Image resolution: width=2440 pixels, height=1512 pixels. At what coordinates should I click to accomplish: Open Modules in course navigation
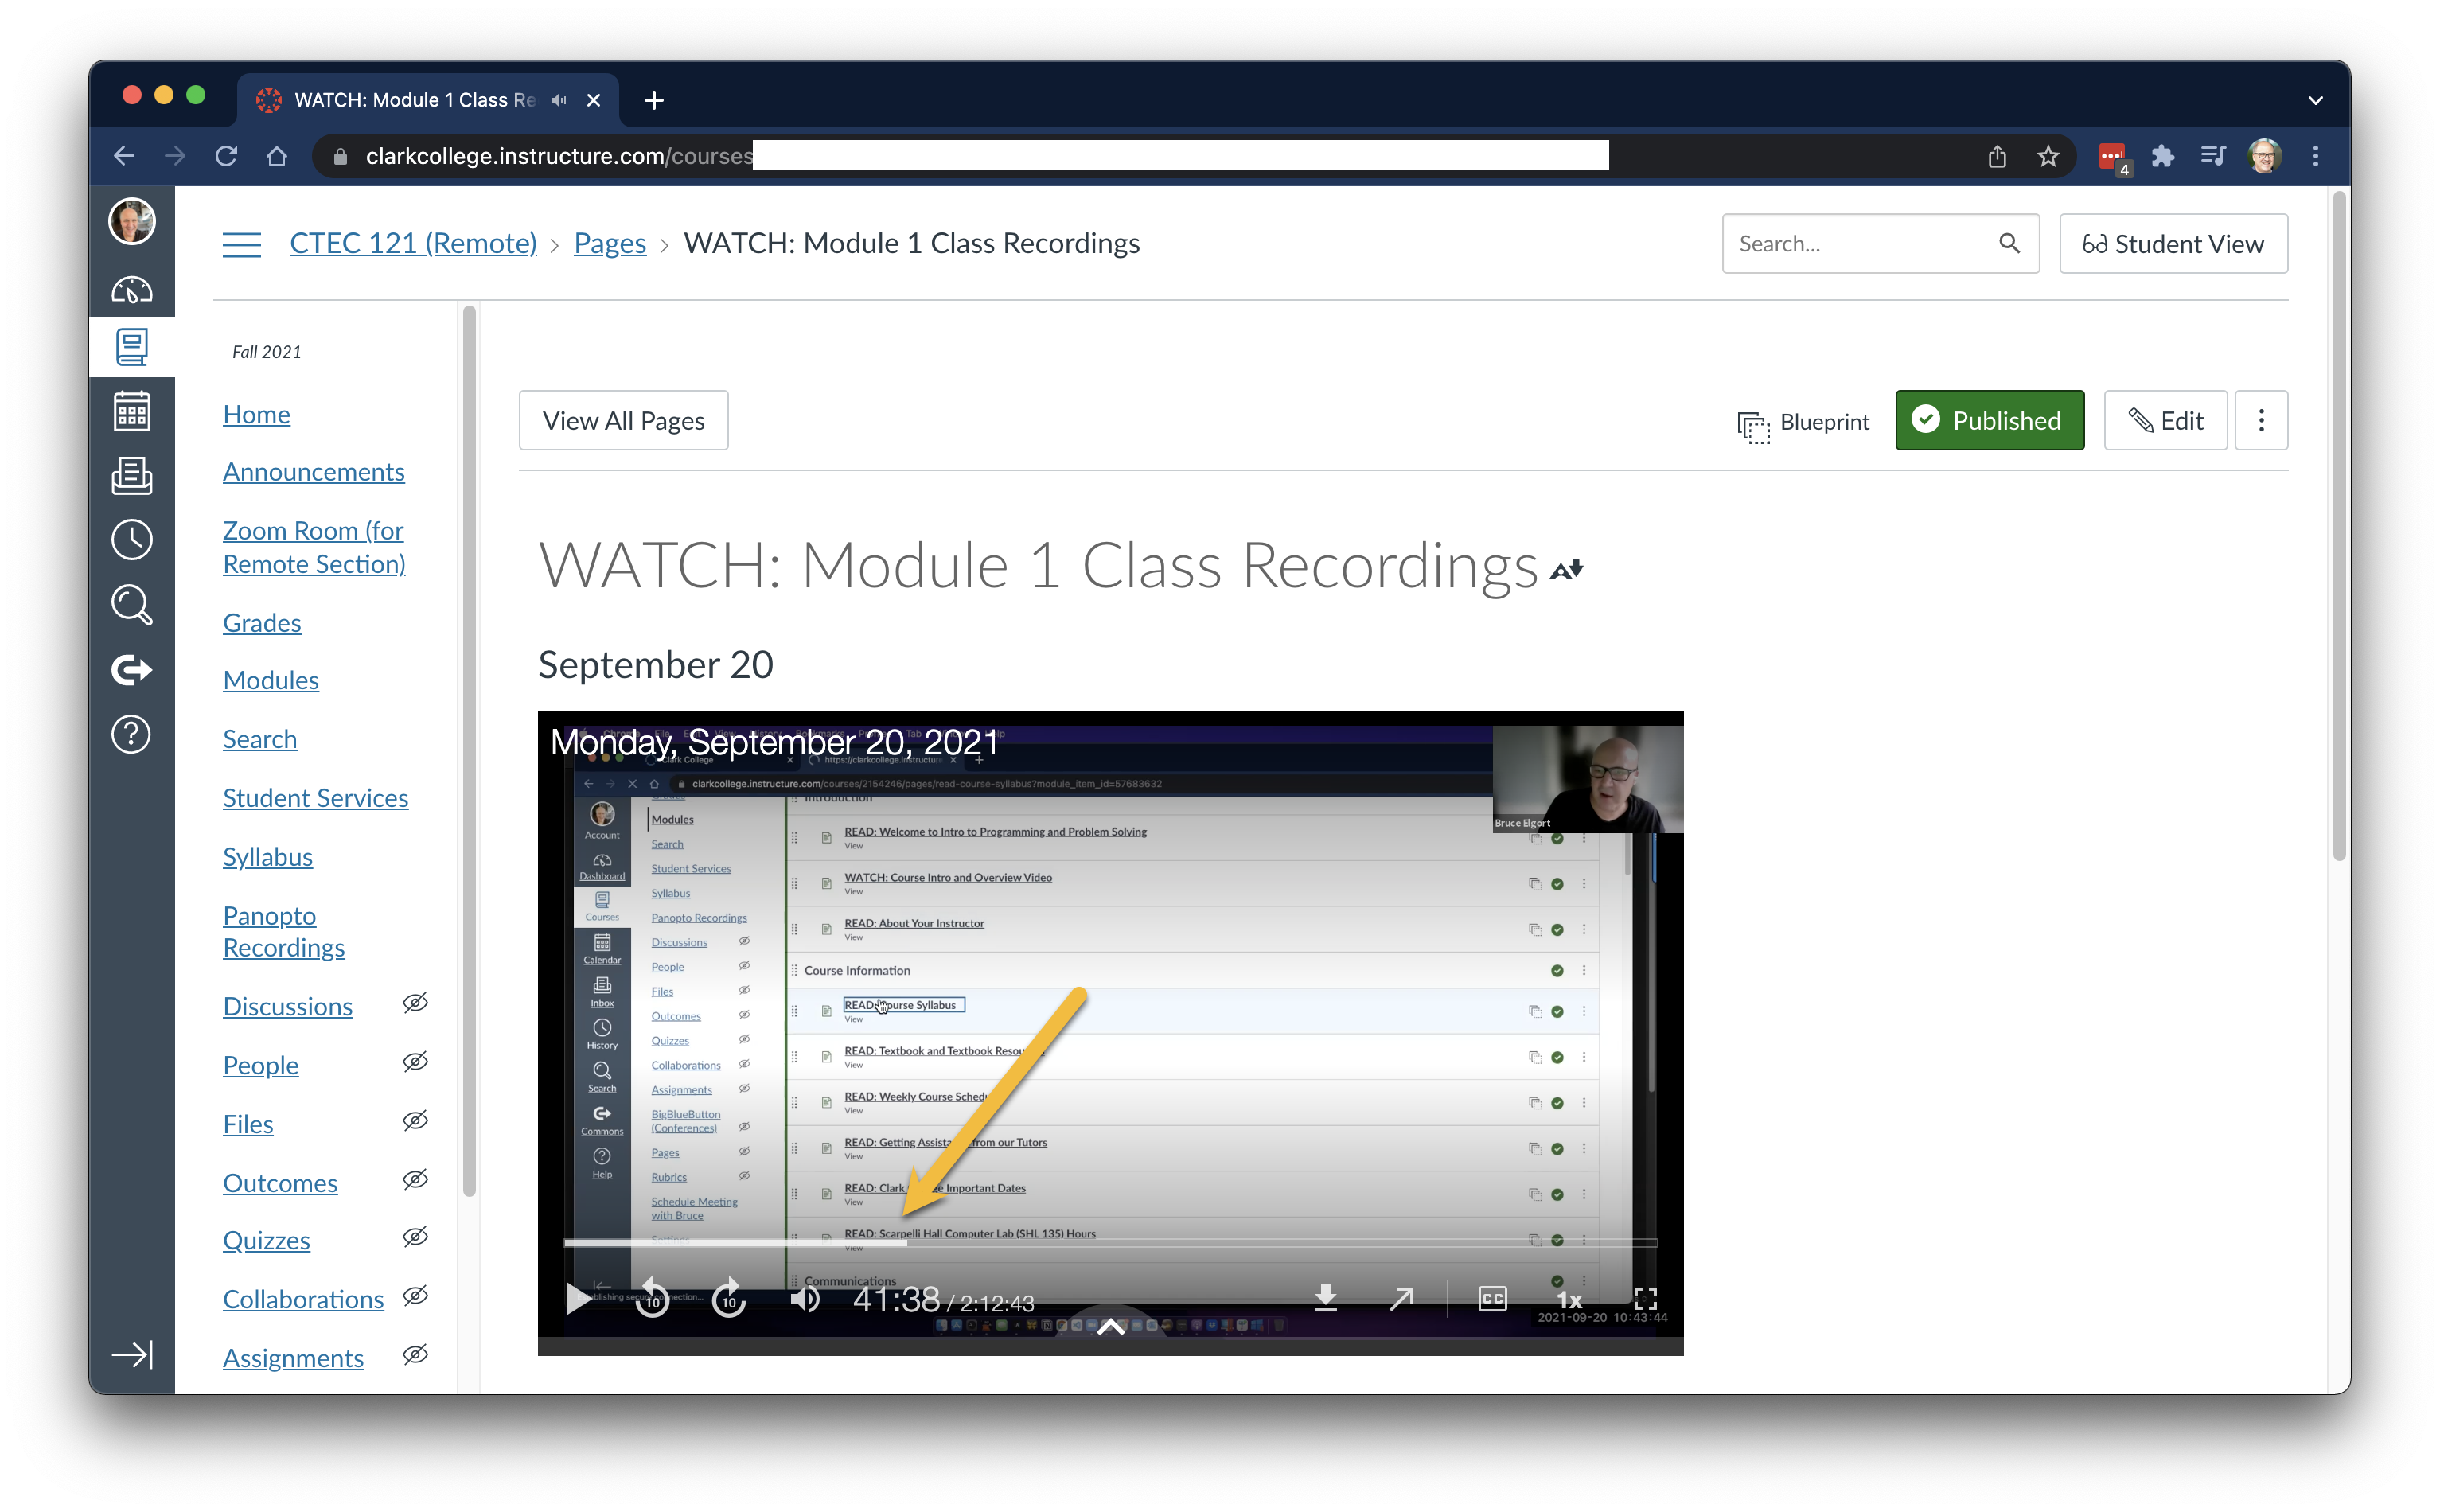[x=270, y=680]
